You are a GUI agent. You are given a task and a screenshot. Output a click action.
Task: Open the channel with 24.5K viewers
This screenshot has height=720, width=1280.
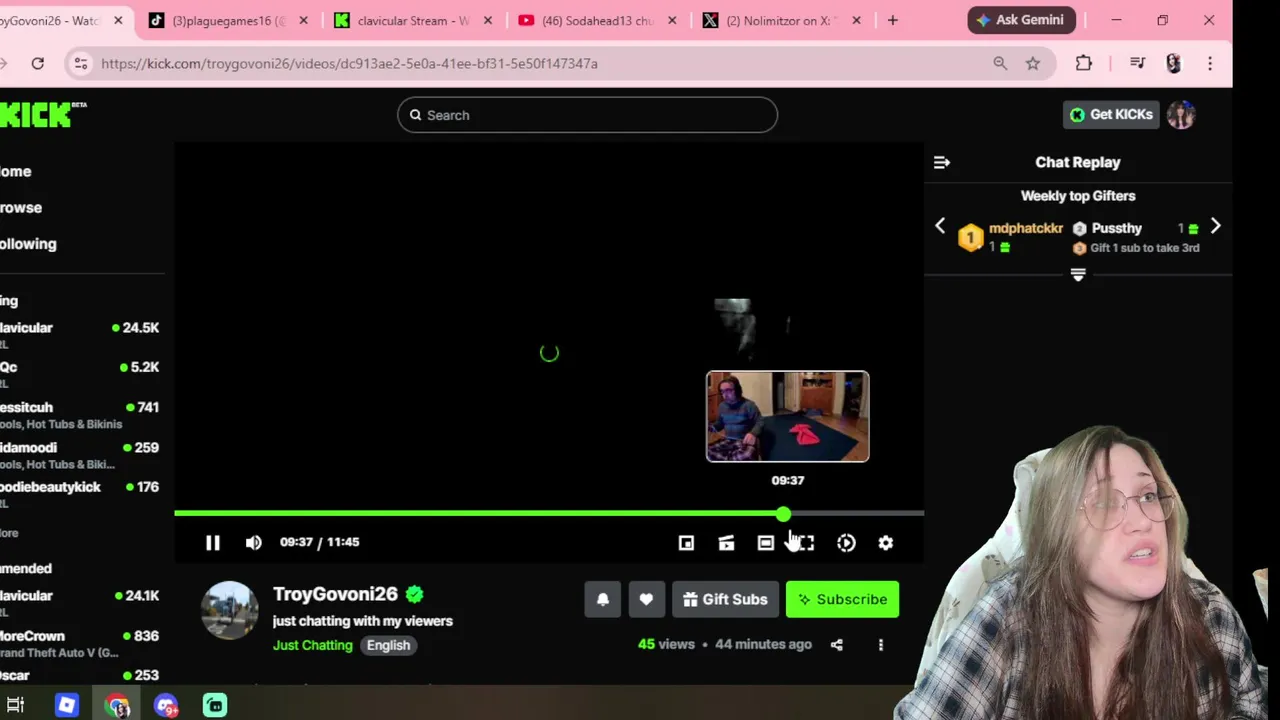click(x=82, y=334)
